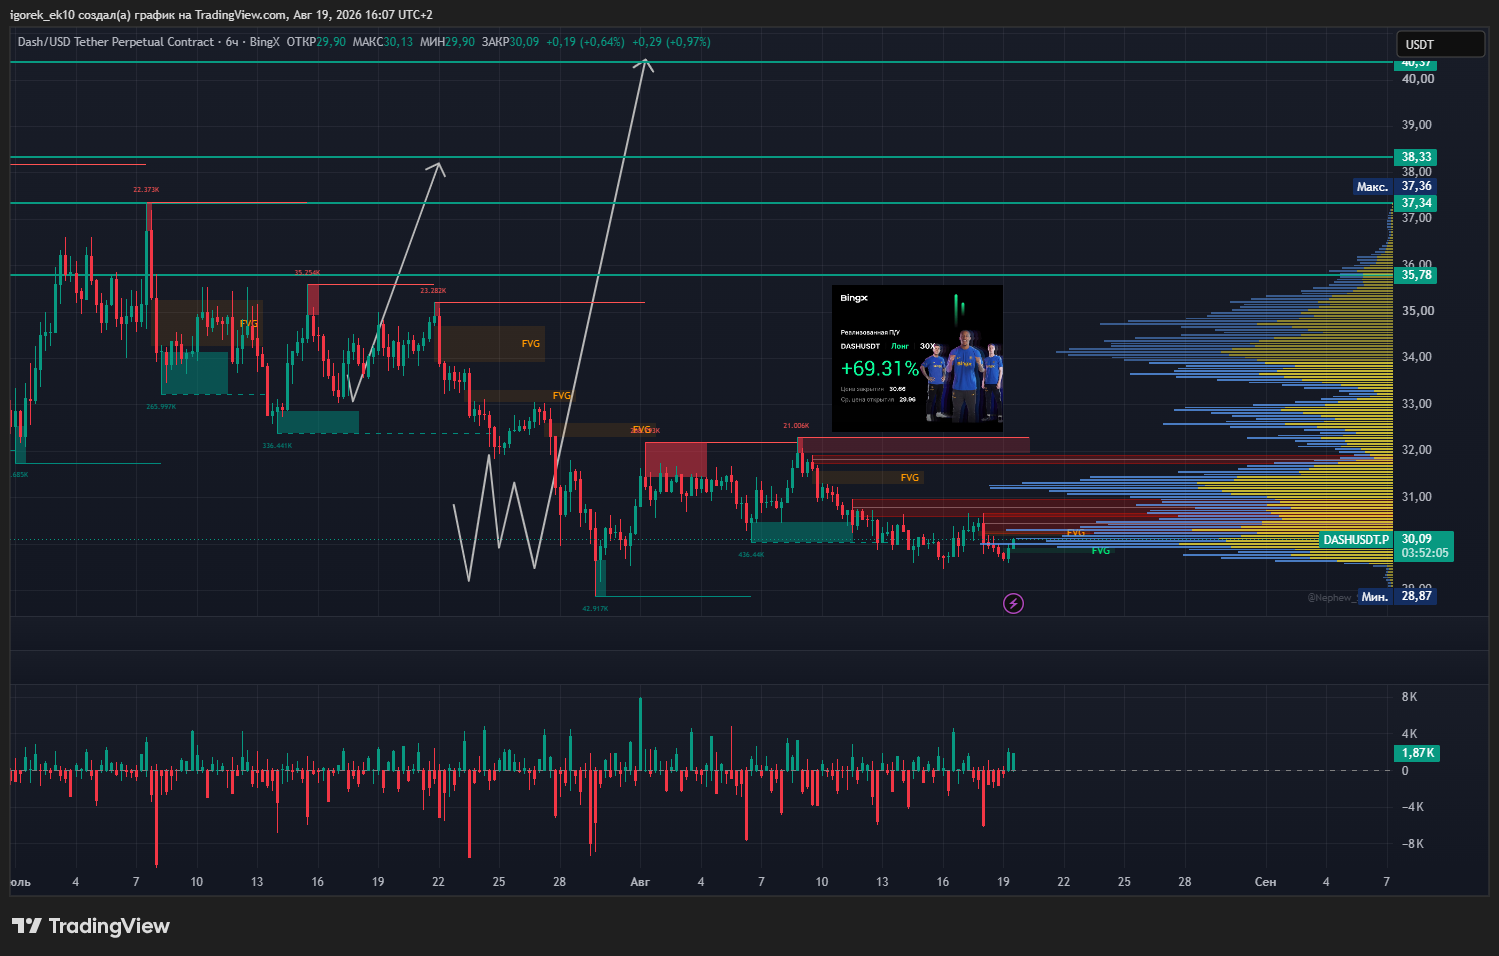The height and width of the screenshot is (956, 1499).
Task: Click the 33,00 price axis label
Action: pyautogui.click(x=1417, y=404)
